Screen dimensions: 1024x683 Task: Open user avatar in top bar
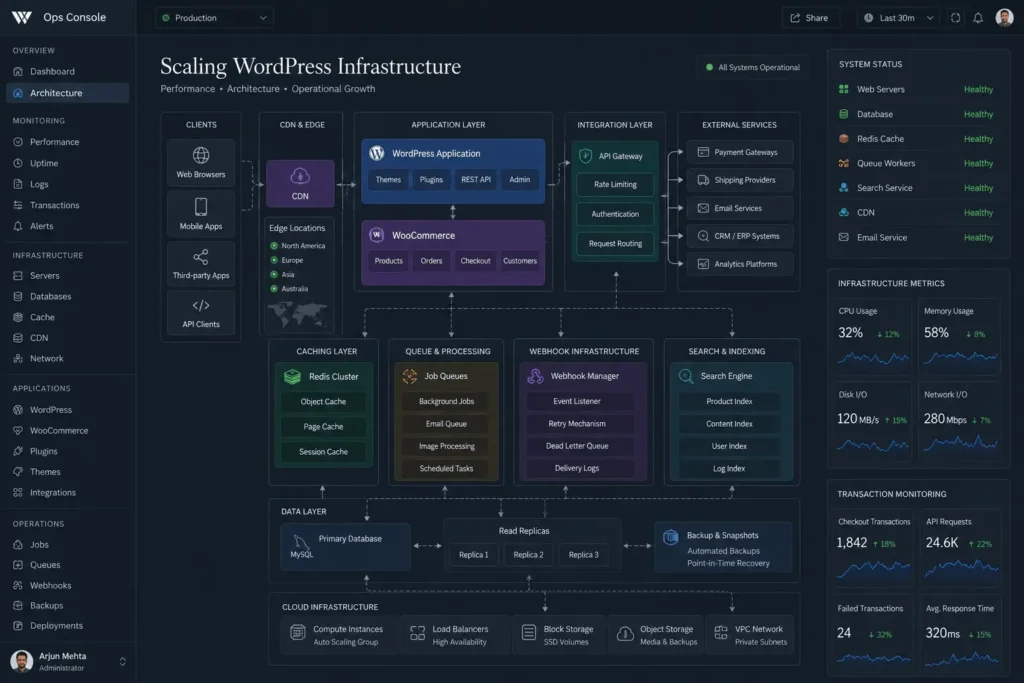pyautogui.click(x=1004, y=18)
